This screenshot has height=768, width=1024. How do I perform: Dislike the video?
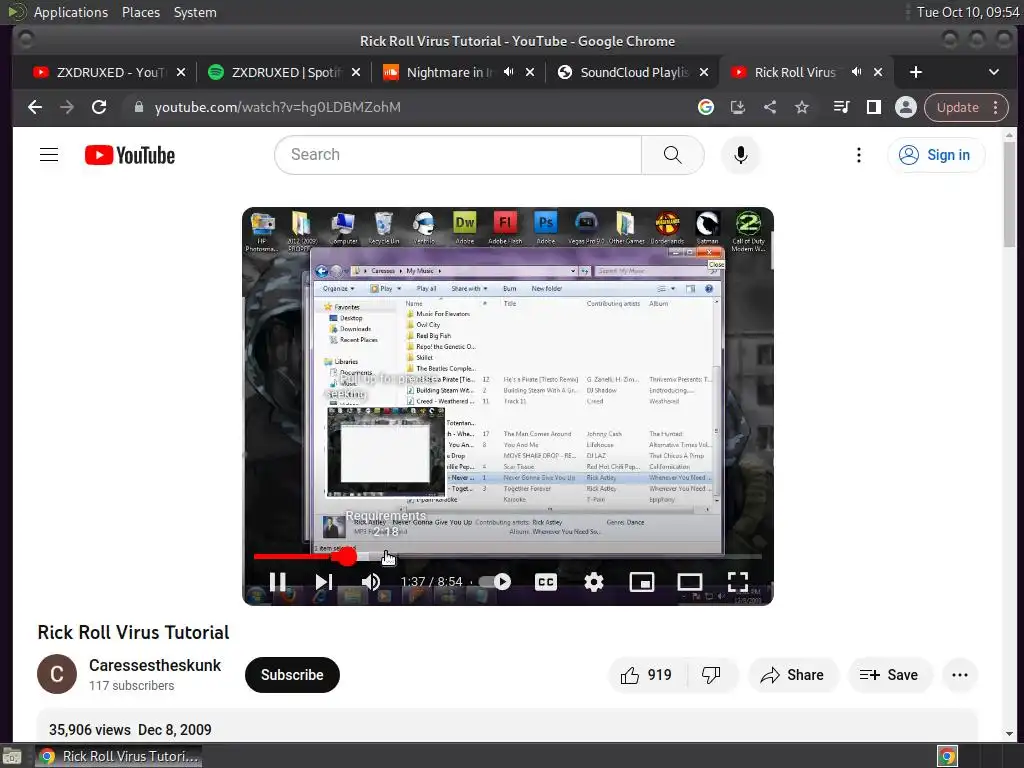pos(711,675)
